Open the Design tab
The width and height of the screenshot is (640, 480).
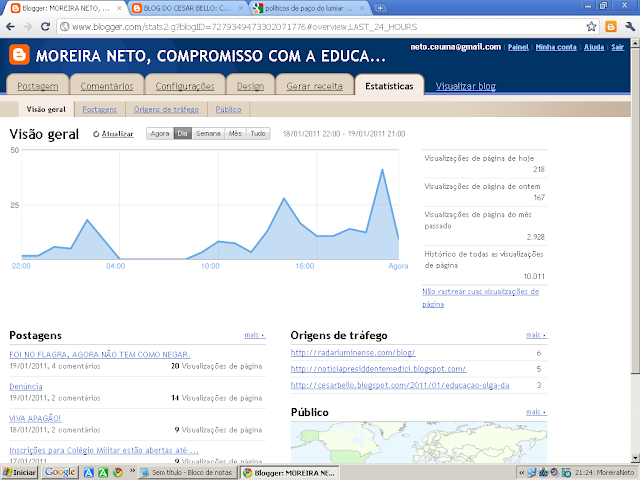click(x=250, y=86)
